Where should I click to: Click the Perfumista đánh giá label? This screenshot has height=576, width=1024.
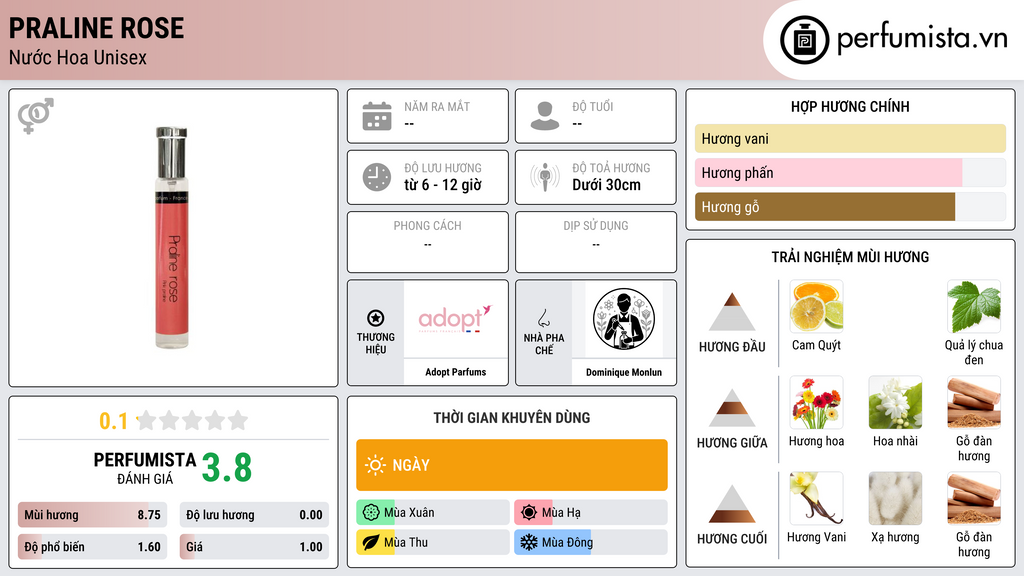point(145,468)
